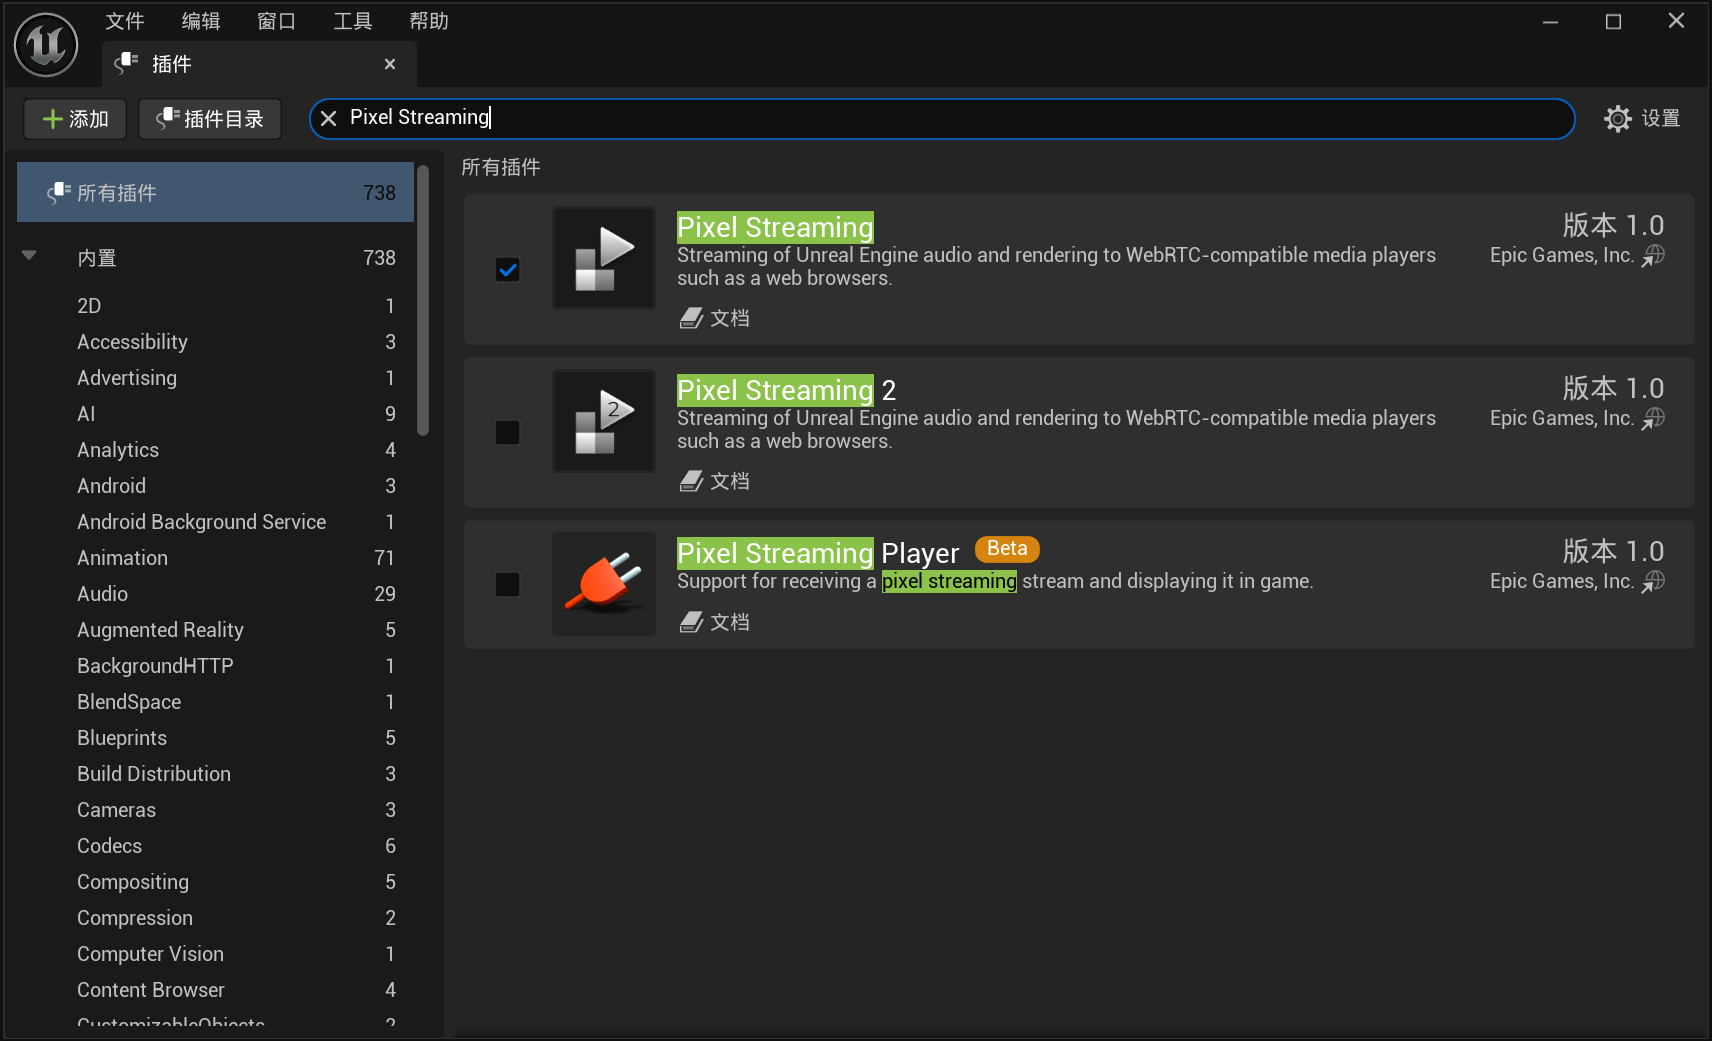Maximize the plugins window

click(x=1613, y=22)
